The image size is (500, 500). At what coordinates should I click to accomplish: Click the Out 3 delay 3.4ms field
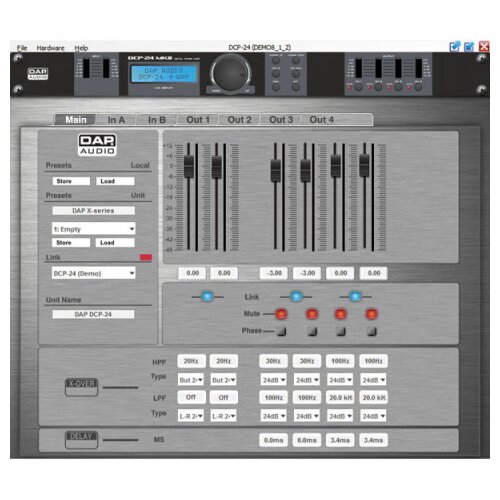340,440
